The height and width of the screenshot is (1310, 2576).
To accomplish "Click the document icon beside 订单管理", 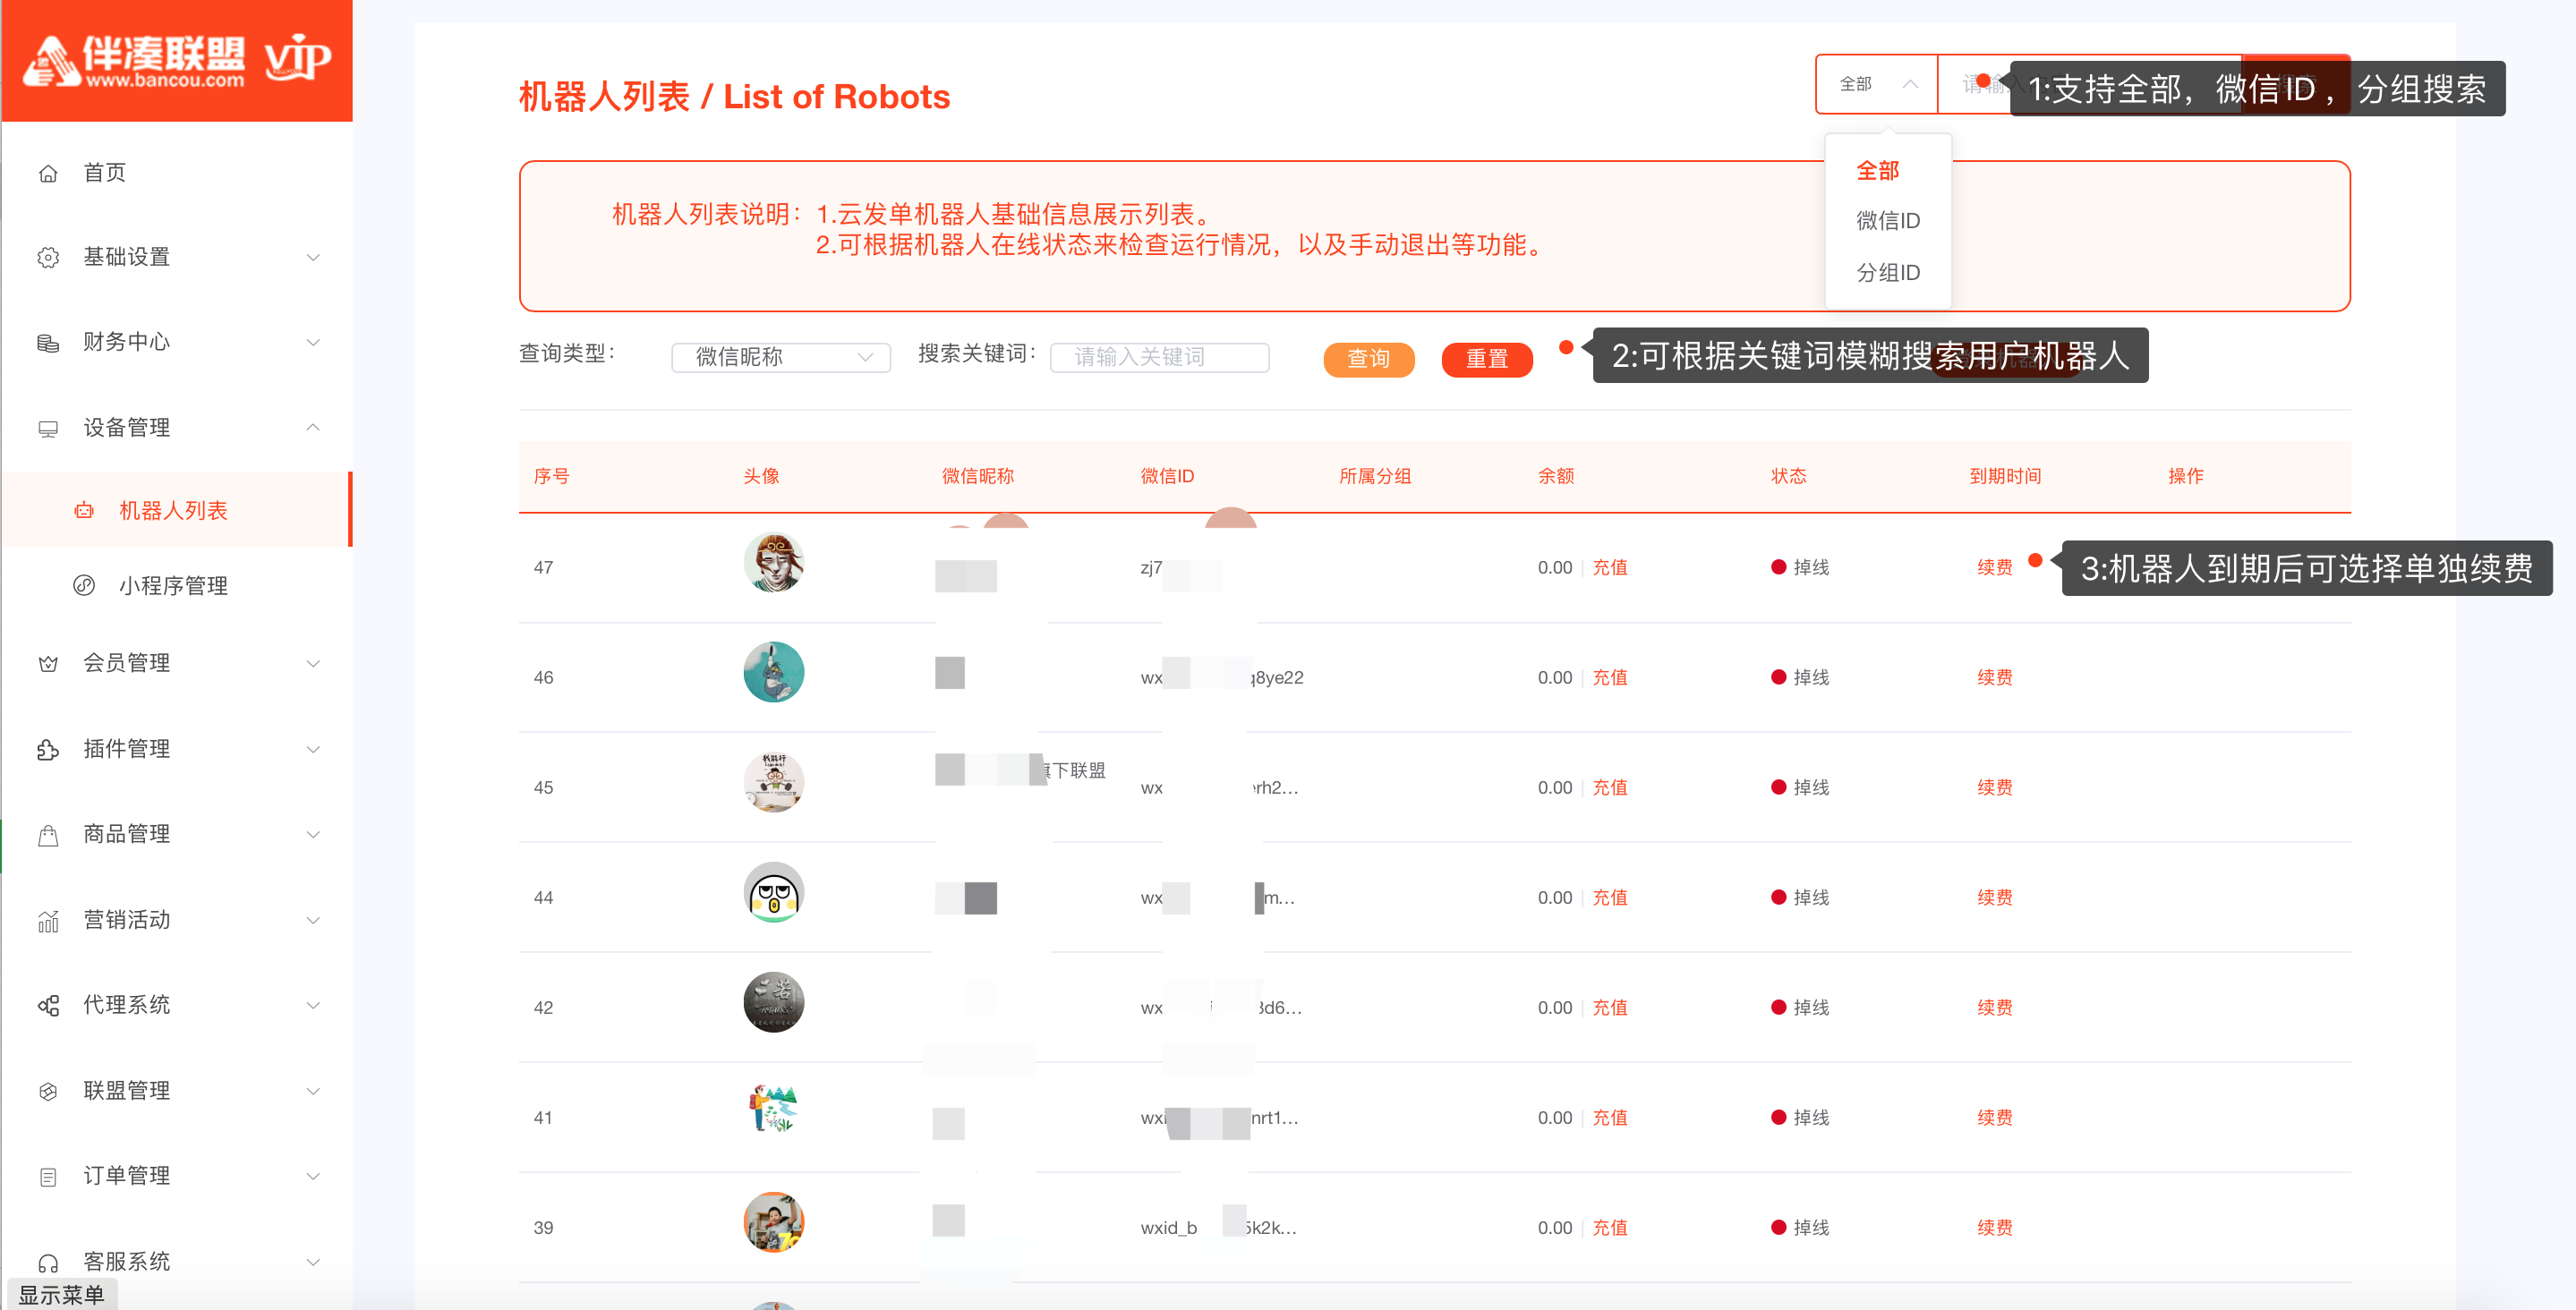I will coord(48,1177).
